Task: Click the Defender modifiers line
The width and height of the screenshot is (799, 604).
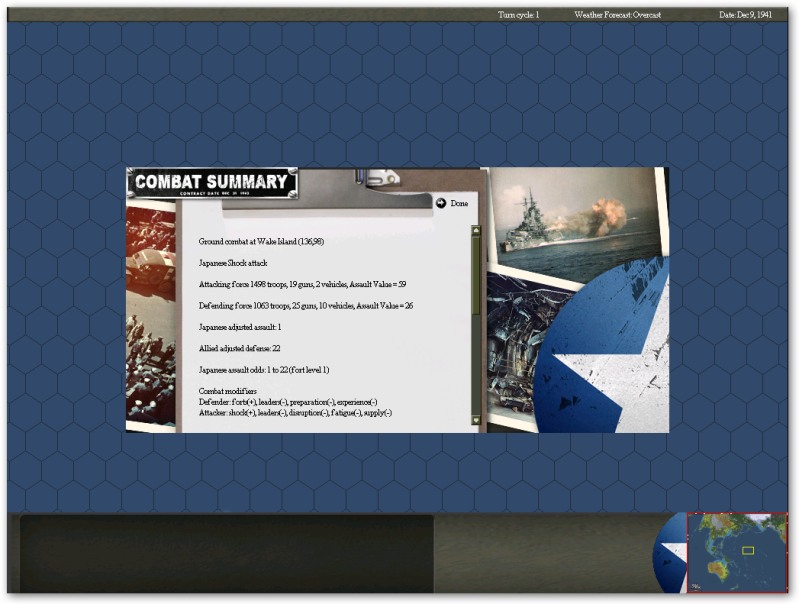Action: click(x=288, y=402)
